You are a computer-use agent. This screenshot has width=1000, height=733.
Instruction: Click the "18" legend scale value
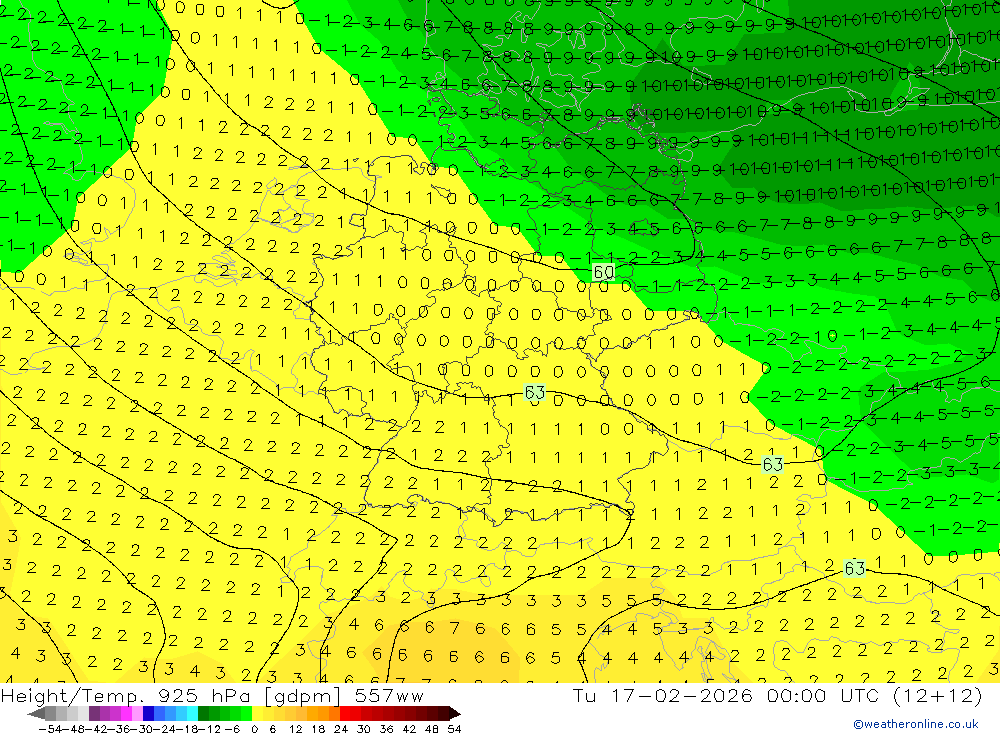tap(318, 729)
